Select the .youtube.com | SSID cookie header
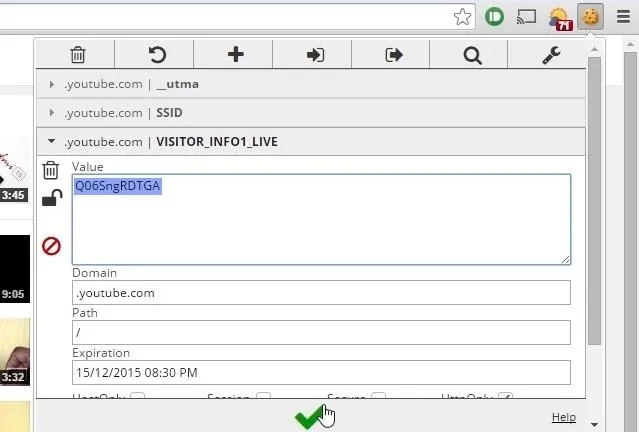Image resolution: width=639 pixels, height=432 pixels. click(311, 112)
